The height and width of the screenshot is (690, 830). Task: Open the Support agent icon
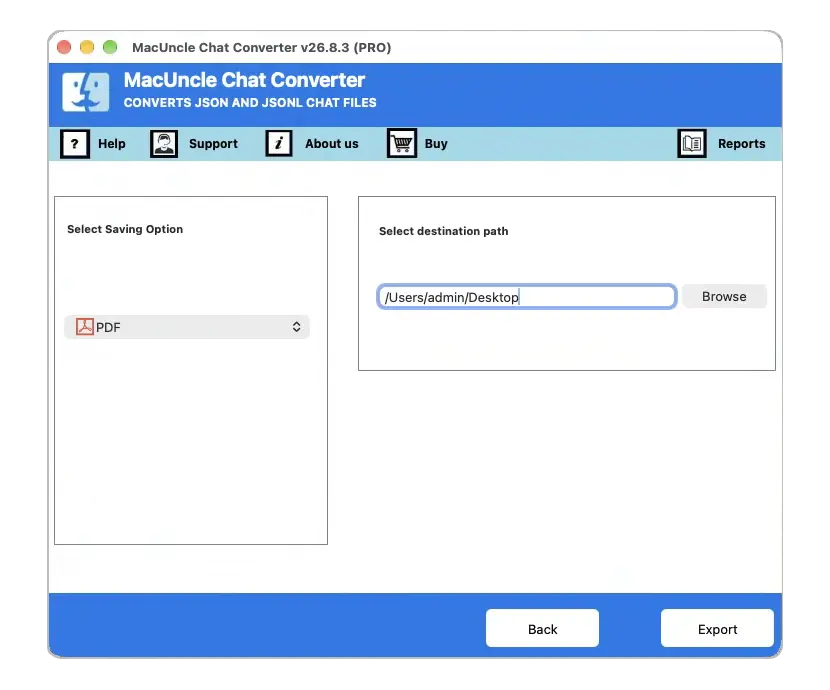click(164, 144)
